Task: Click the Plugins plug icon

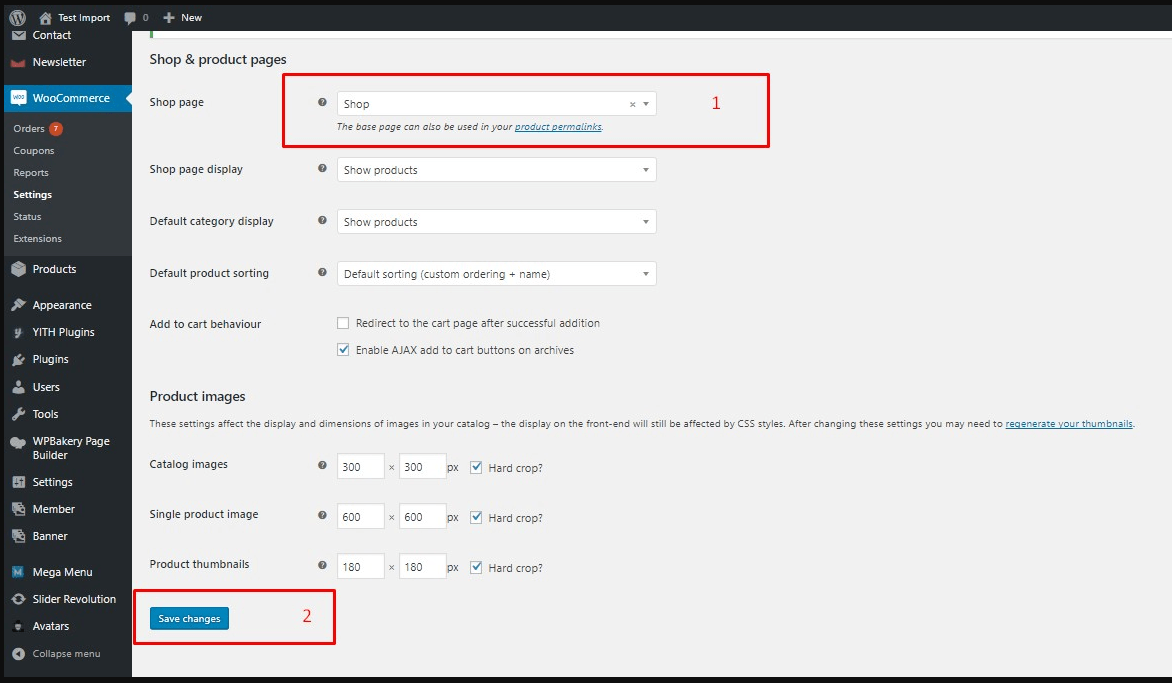Action: [19, 359]
